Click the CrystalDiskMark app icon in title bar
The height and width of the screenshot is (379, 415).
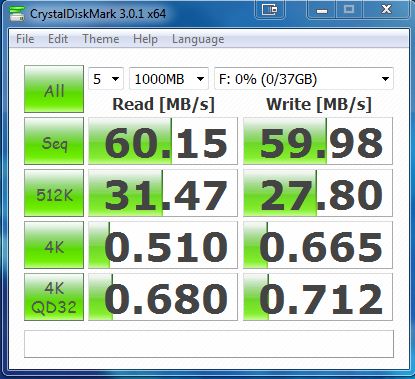point(17,14)
